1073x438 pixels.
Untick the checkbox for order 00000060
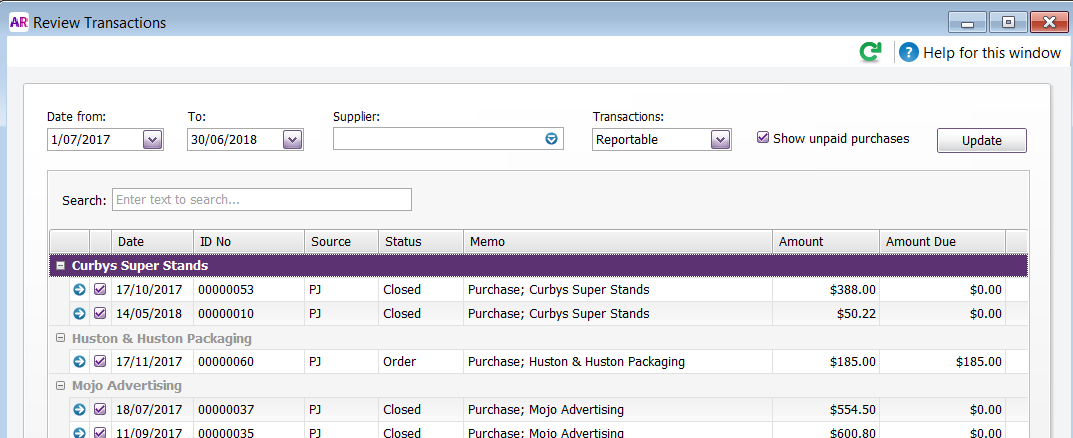pyautogui.click(x=100, y=361)
